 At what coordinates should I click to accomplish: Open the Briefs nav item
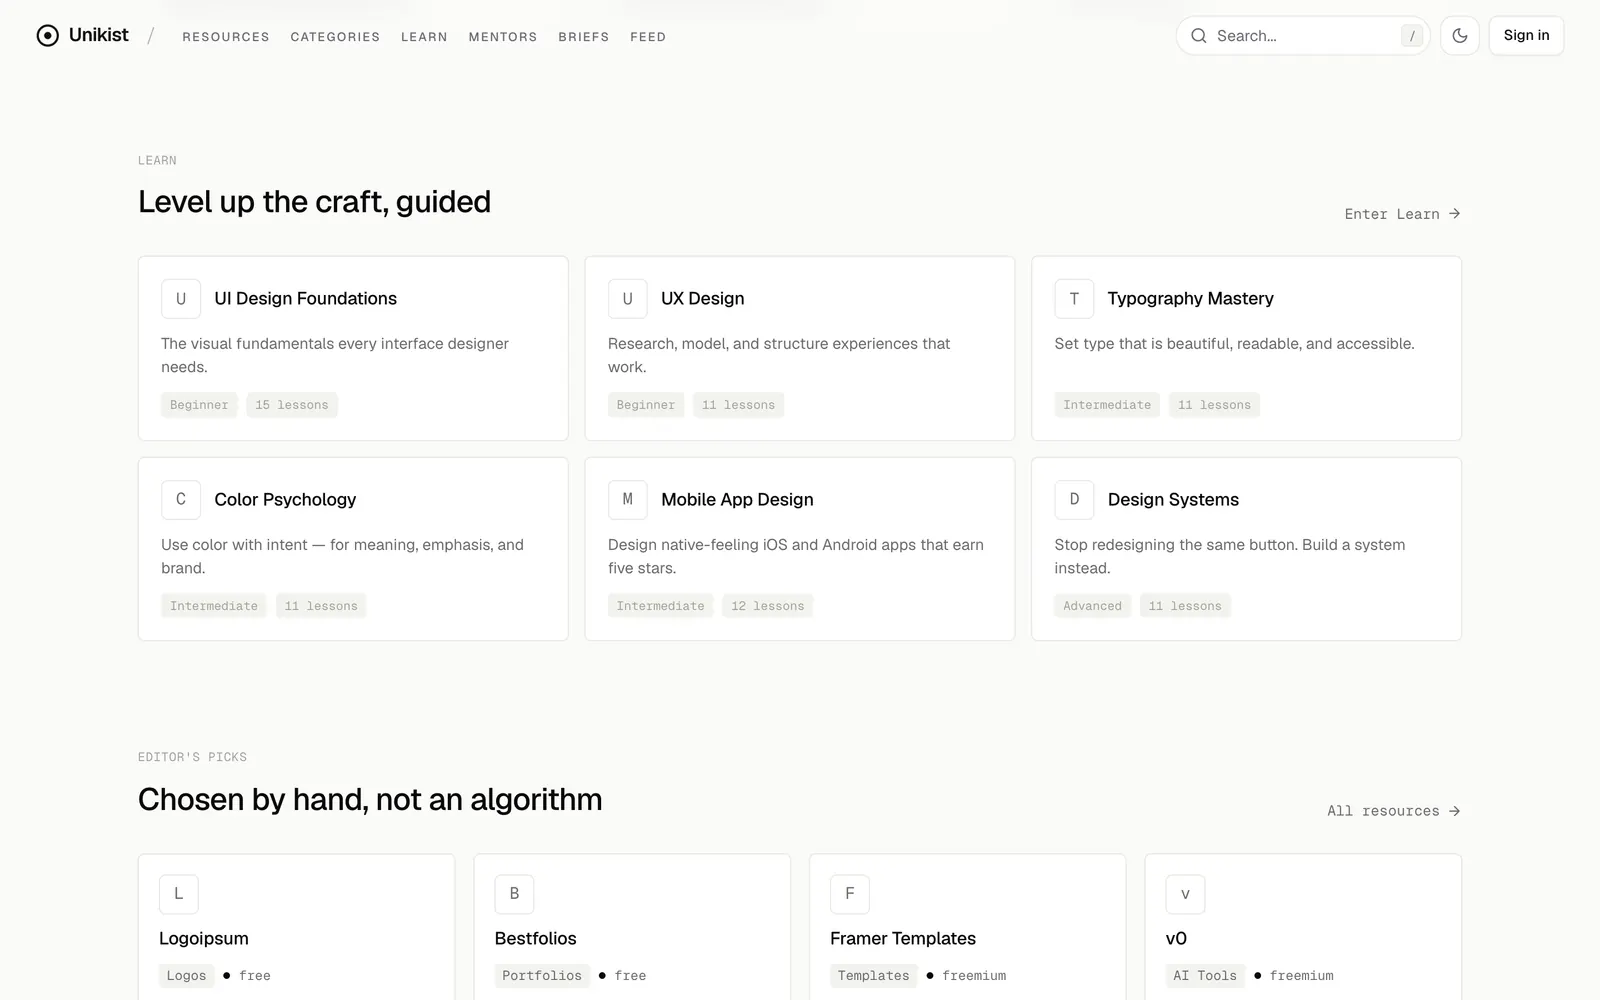tap(584, 37)
